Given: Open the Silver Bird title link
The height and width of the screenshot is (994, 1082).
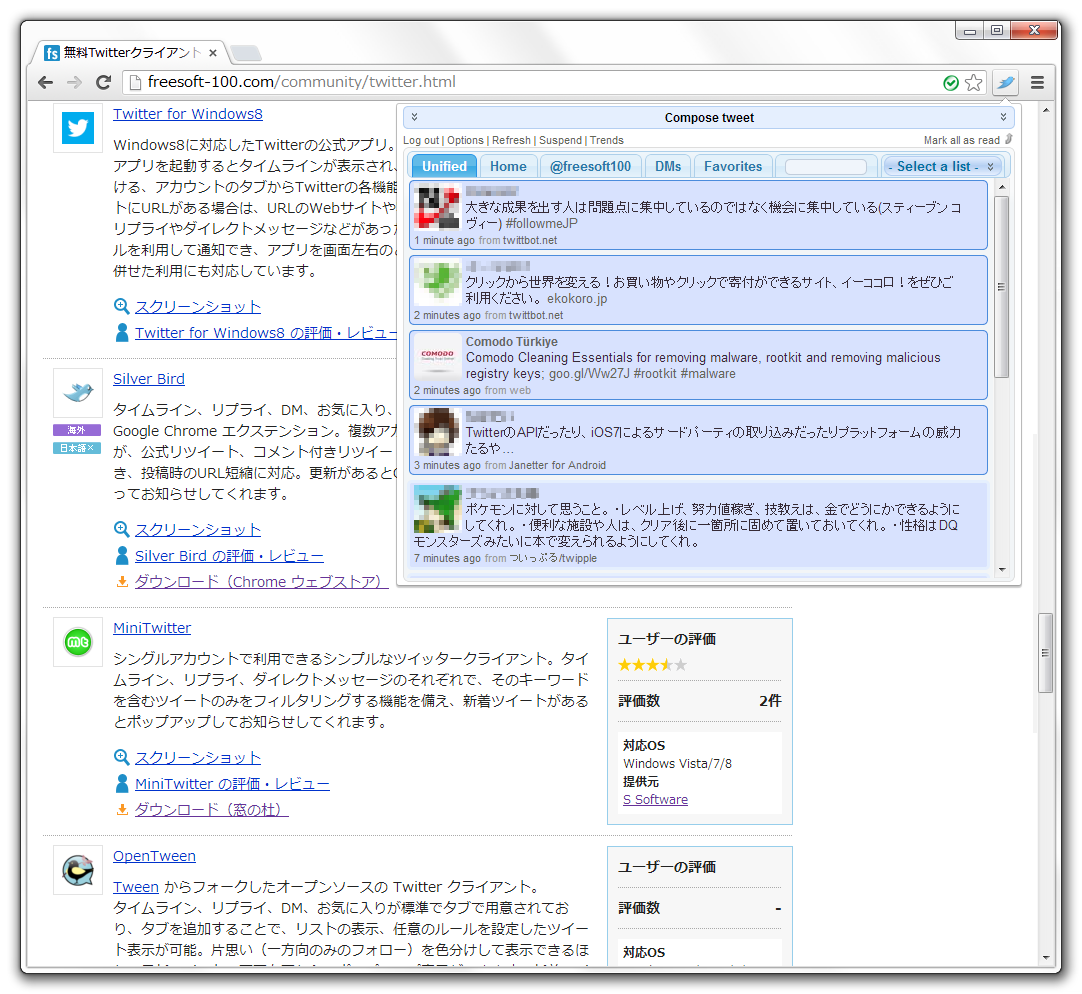Looking at the screenshot, I should click(x=149, y=379).
